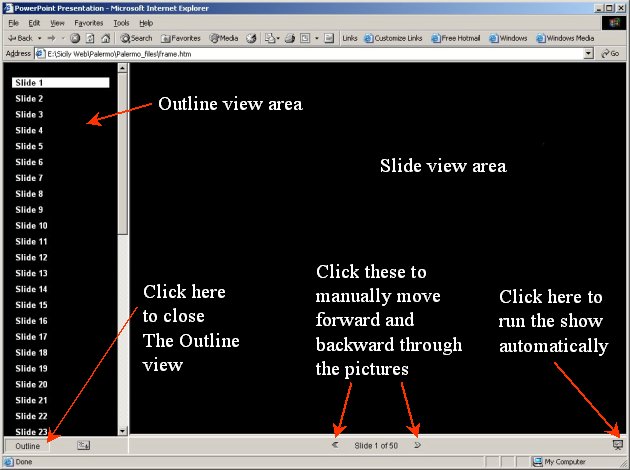
Task: Click expand/collapse outline icon next to Outline
Action: tap(83, 445)
